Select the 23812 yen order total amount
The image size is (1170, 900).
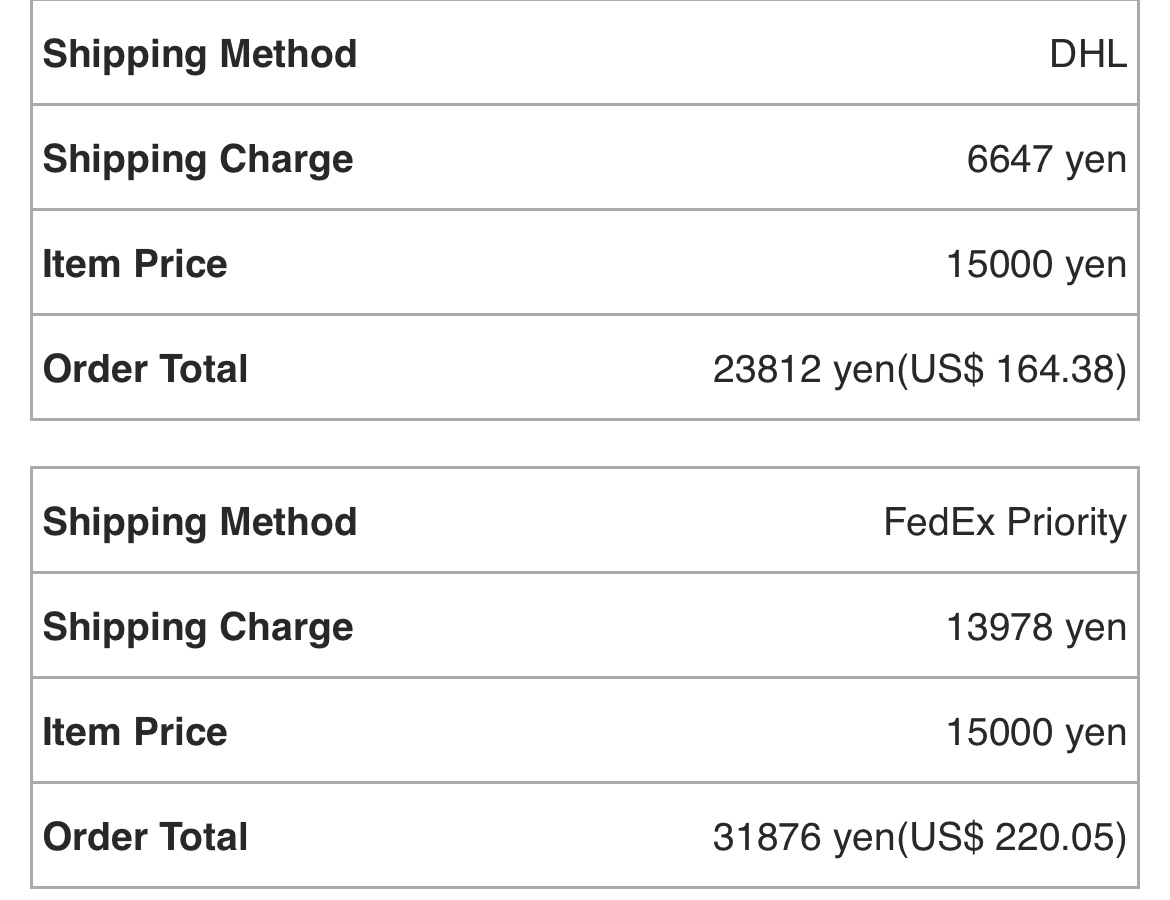coord(802,370)
